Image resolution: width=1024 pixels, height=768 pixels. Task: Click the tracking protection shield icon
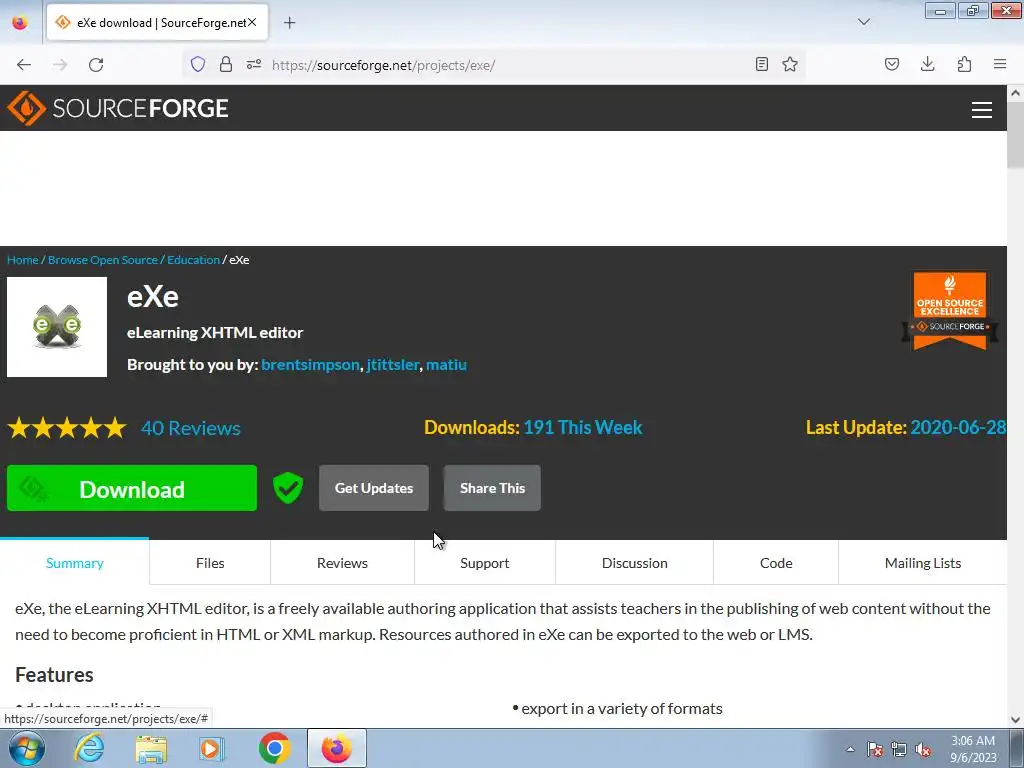[198, 64]
